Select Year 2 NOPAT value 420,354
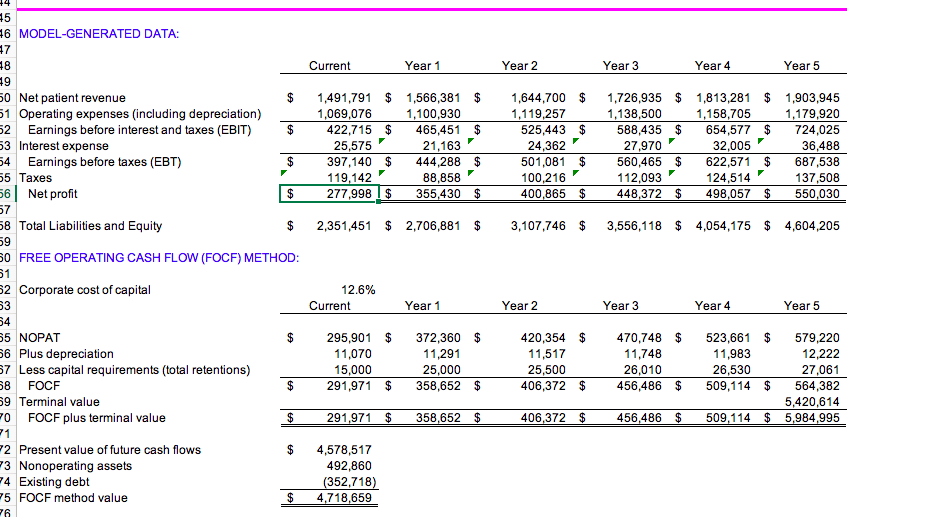The width and height of the screenshot is (945, 517). pos(543,337)
